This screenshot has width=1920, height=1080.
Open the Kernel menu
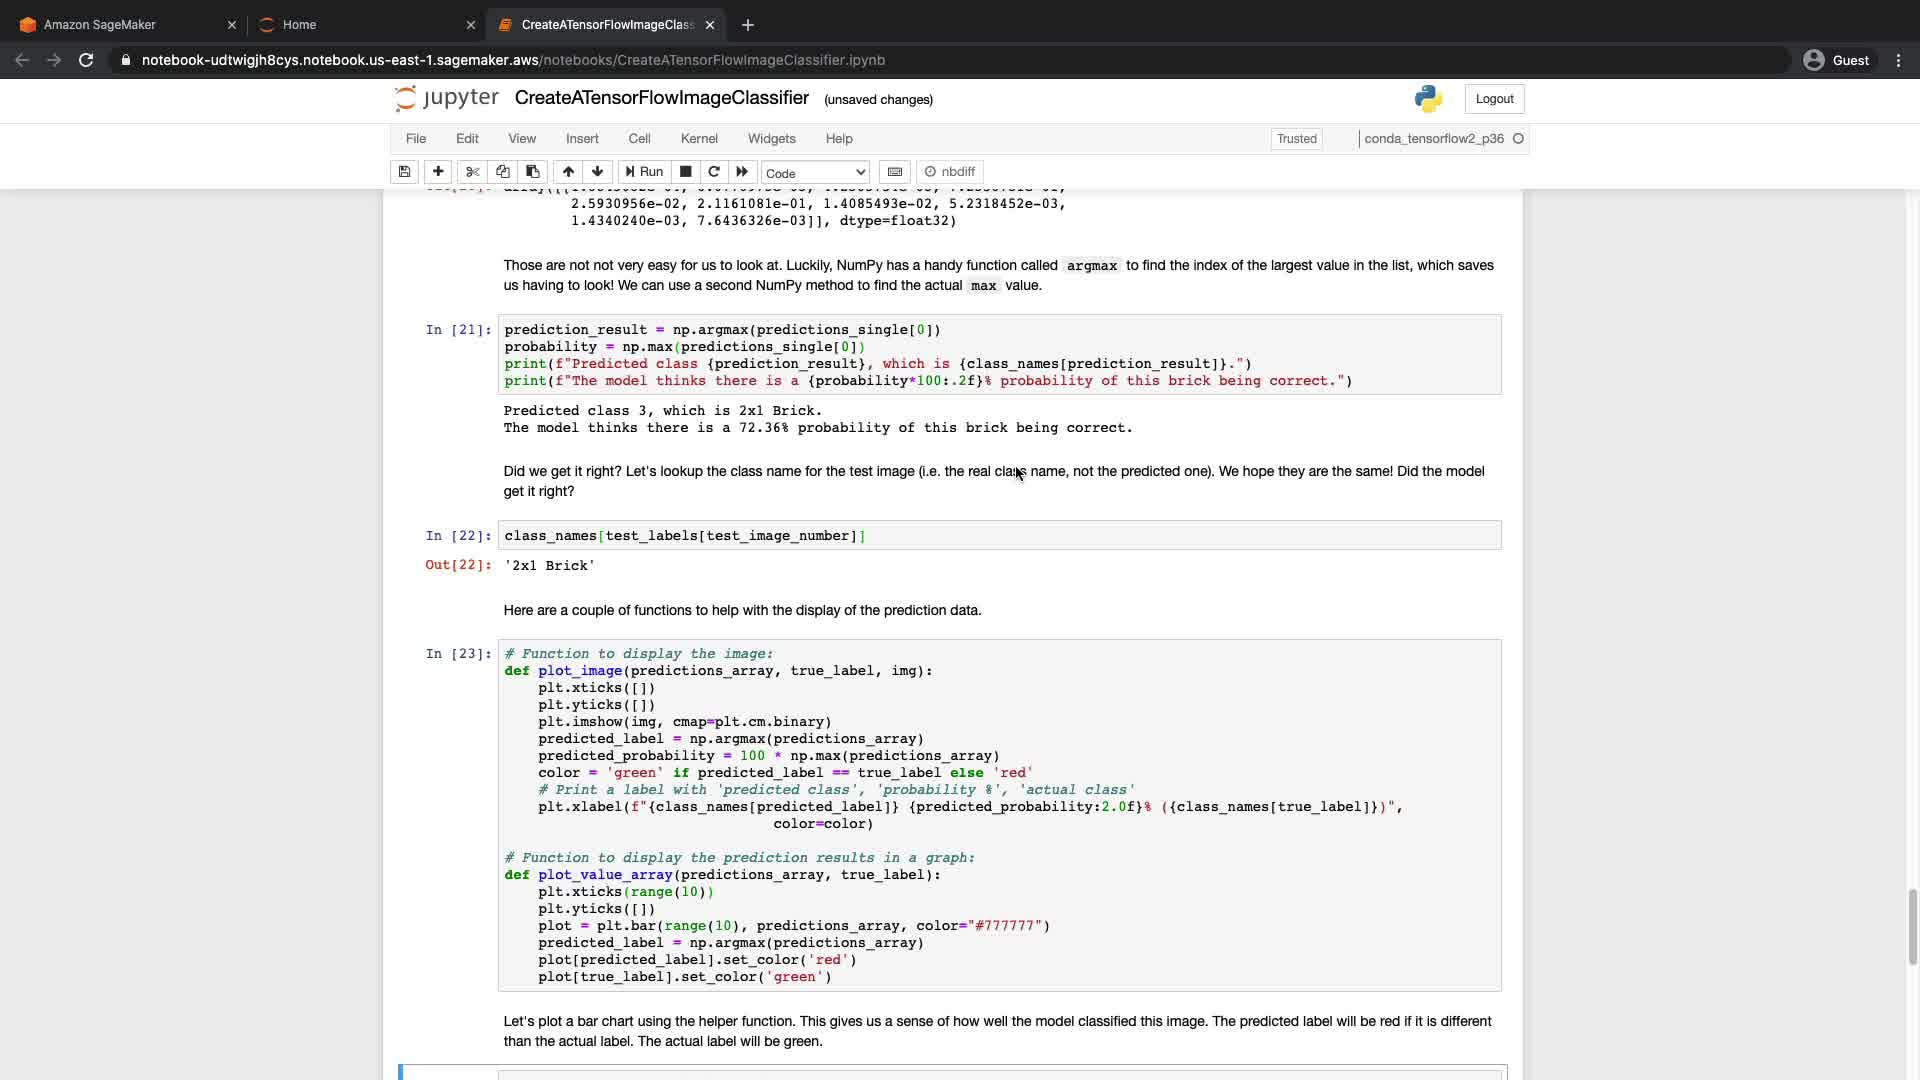[x=699, y=139]
